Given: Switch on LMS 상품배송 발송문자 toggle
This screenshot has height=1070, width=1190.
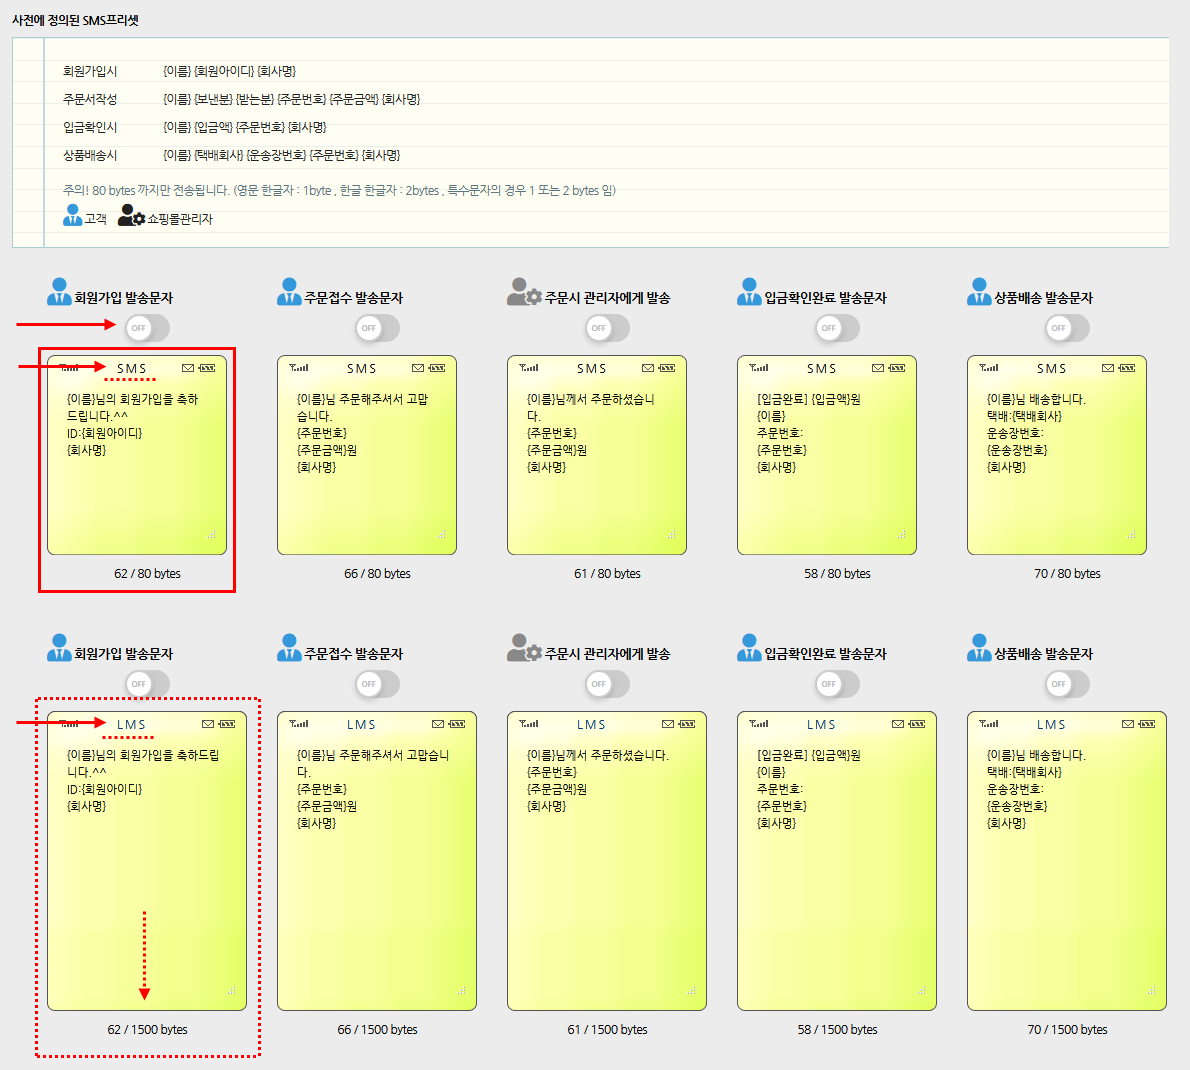Looking at the screenshot, I should point(1067,684).
